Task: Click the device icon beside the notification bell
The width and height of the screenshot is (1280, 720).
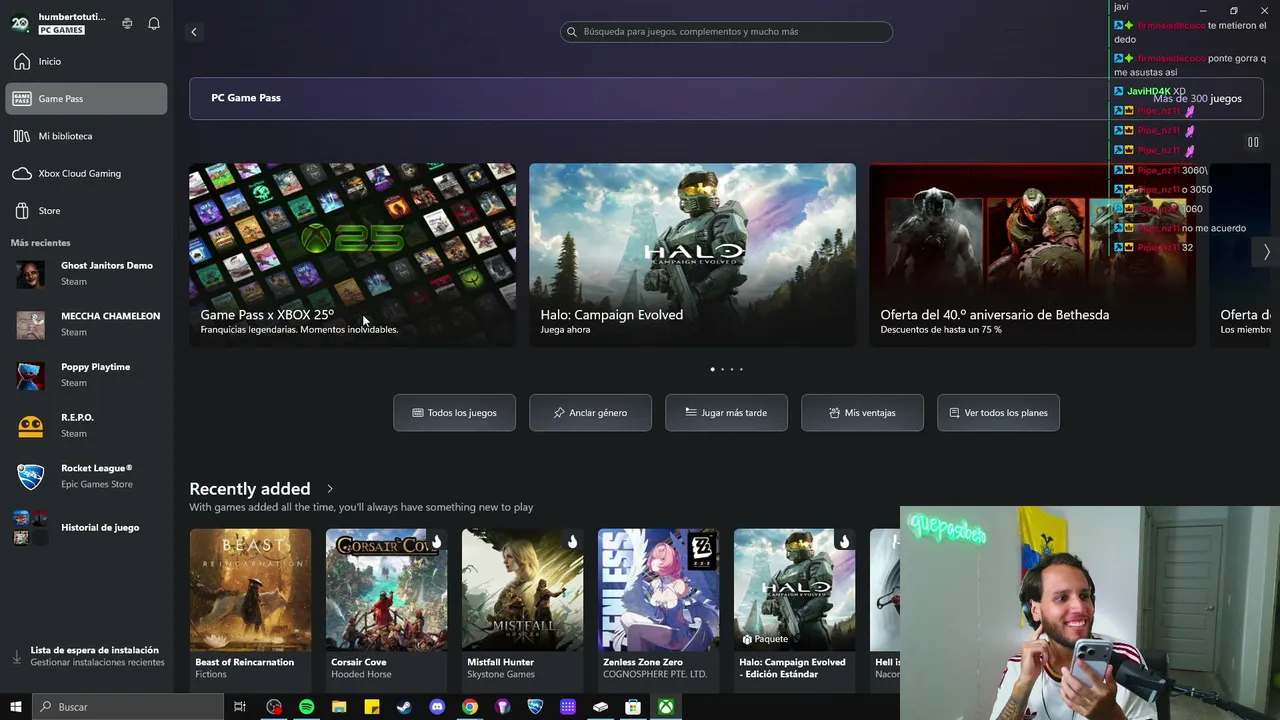Action: 127,23
